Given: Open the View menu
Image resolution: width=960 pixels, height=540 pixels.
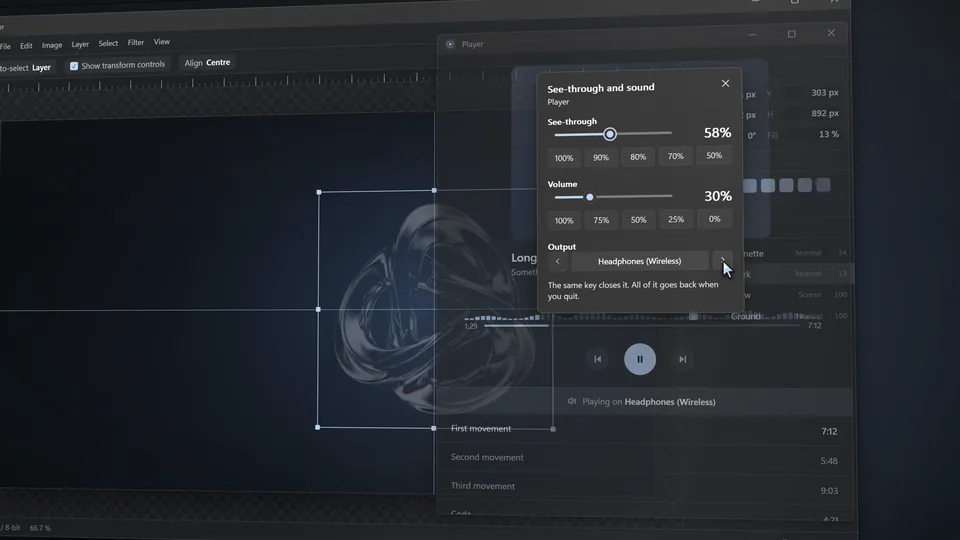Looking at the screenshot, I should pos(162,42).
